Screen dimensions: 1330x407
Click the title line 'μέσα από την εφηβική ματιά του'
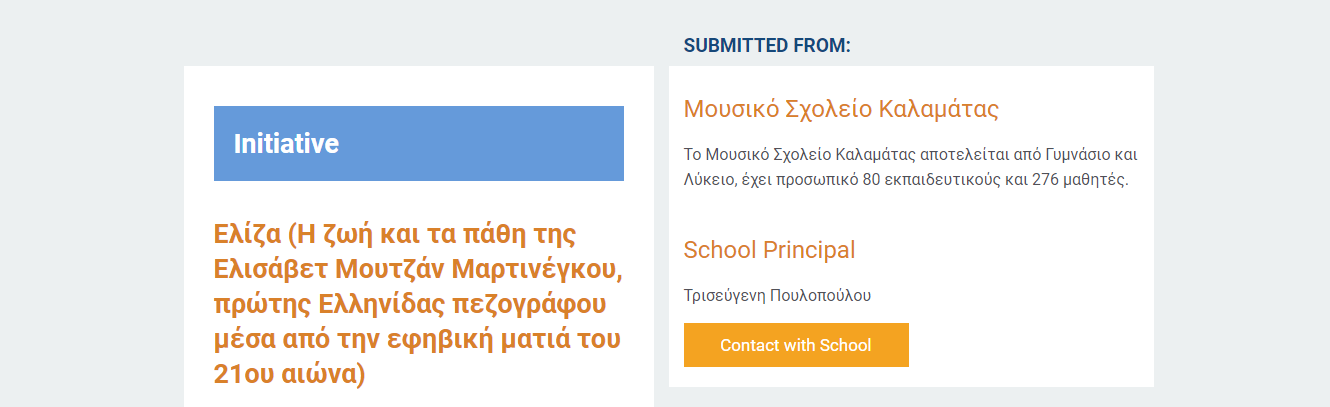417,339
